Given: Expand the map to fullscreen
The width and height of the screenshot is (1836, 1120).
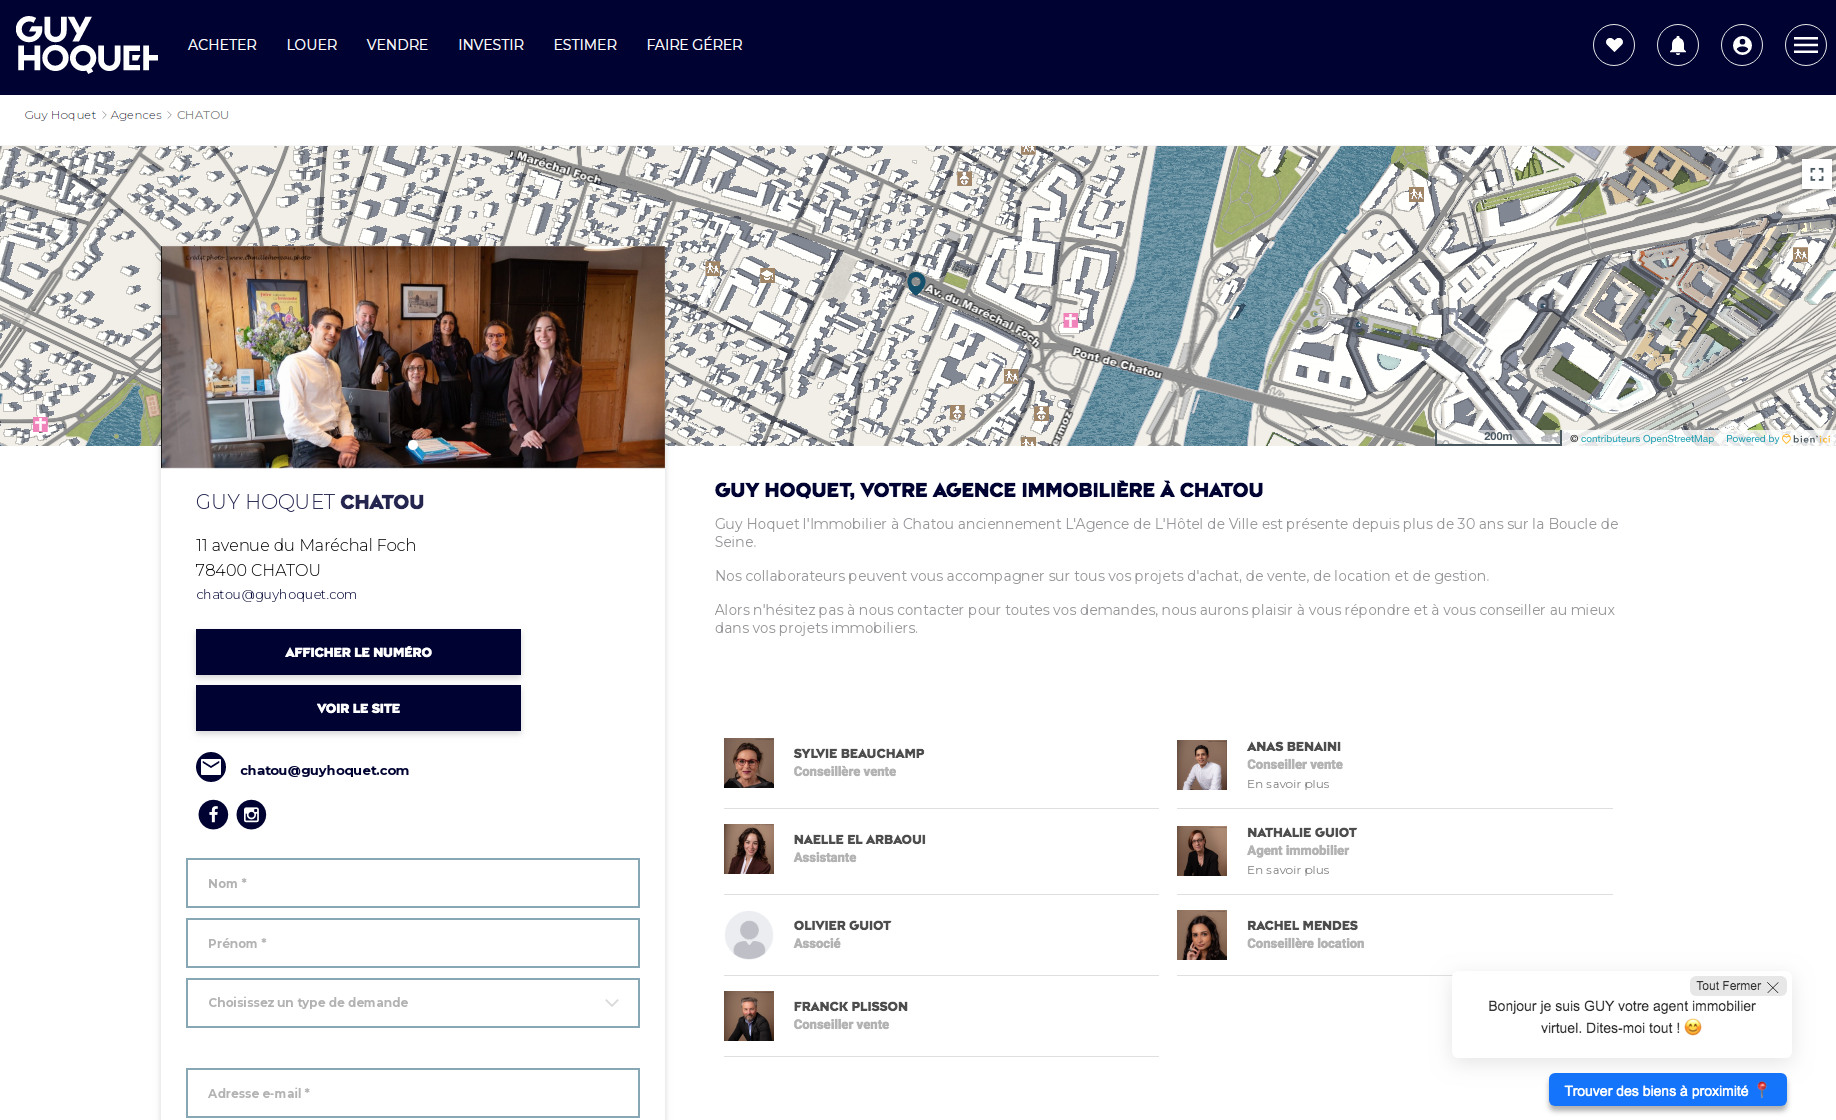Looking at the screenshot, I should point(1817,174).
